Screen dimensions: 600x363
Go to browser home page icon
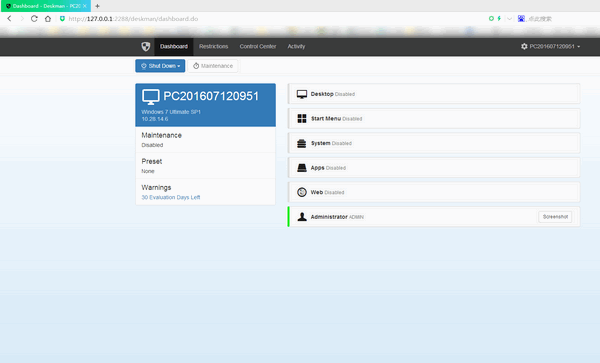[47, 19]
